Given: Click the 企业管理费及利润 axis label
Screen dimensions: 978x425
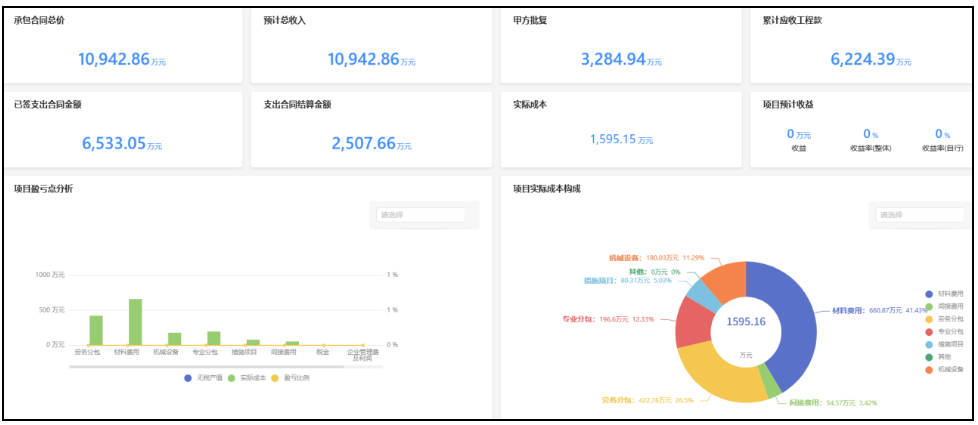Looking at the screenshot, I should 362,355.
